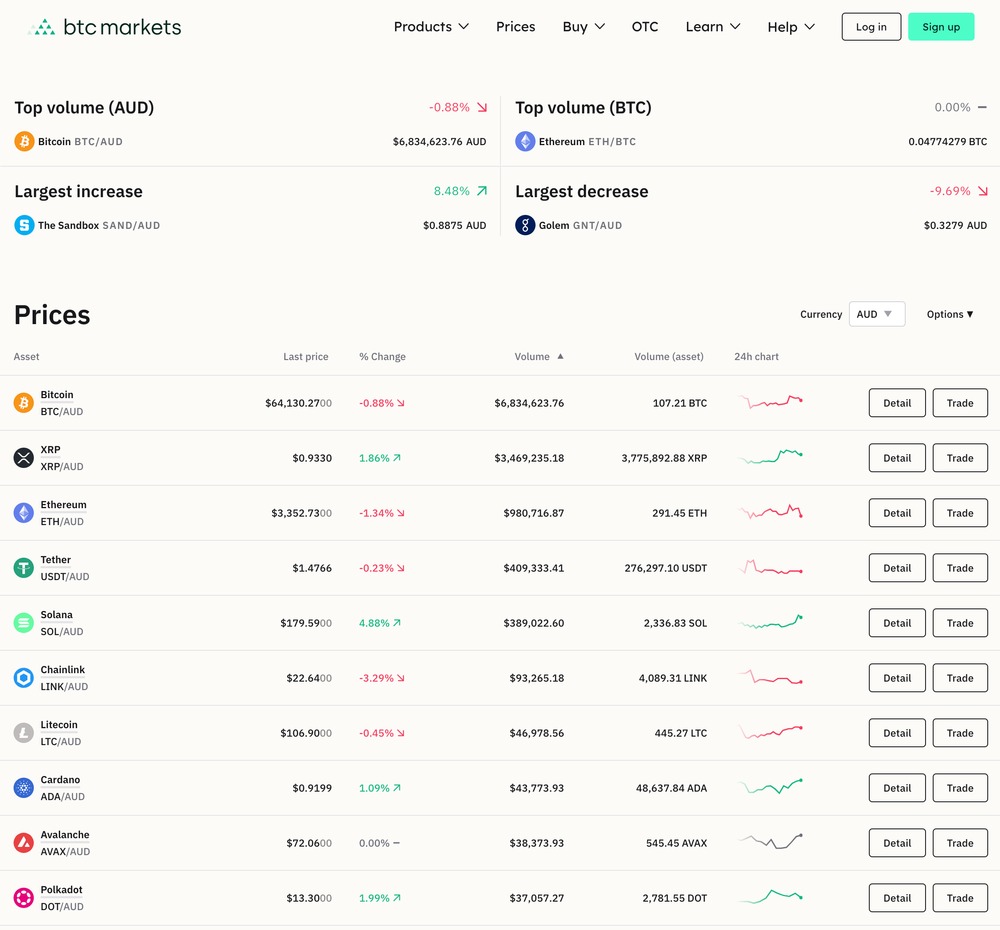
Task: Click the Avalanche coin icon
Action: pyautogui.click(x=24, y=843)
